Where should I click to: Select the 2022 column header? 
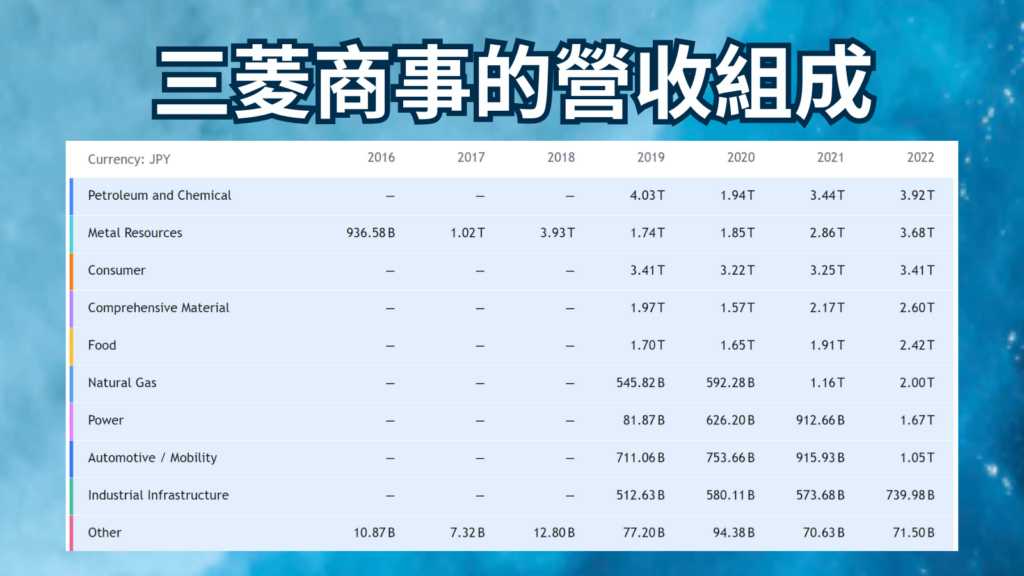(x=921, y=157)
